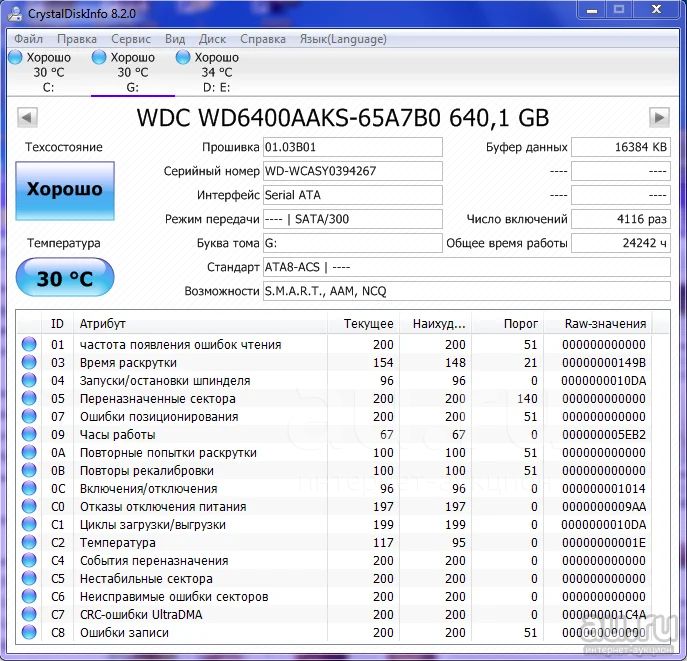Viewport: 687px width, 661px height.
Task: Select 'Запуски/остановки шпинделя' attribute text
Action: point(165,381)
